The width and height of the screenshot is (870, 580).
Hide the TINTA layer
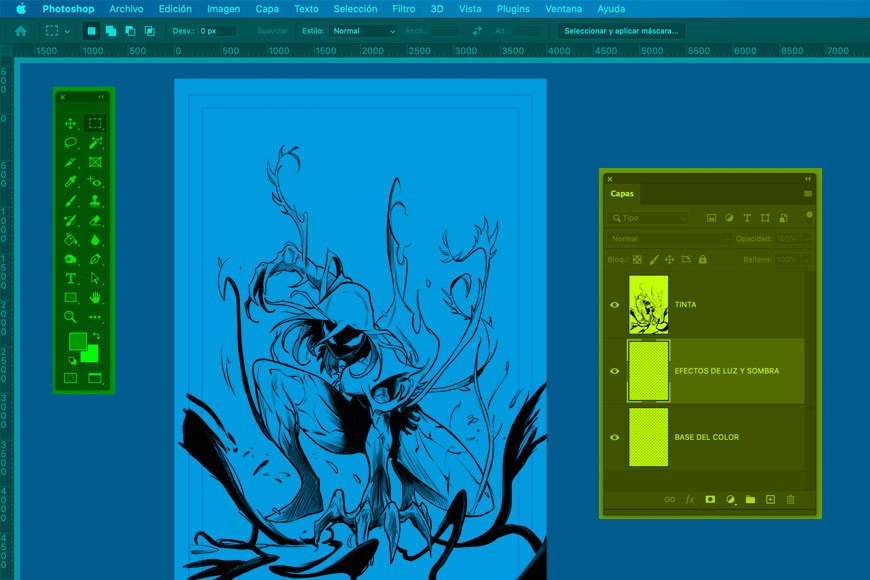pos(615,305)
